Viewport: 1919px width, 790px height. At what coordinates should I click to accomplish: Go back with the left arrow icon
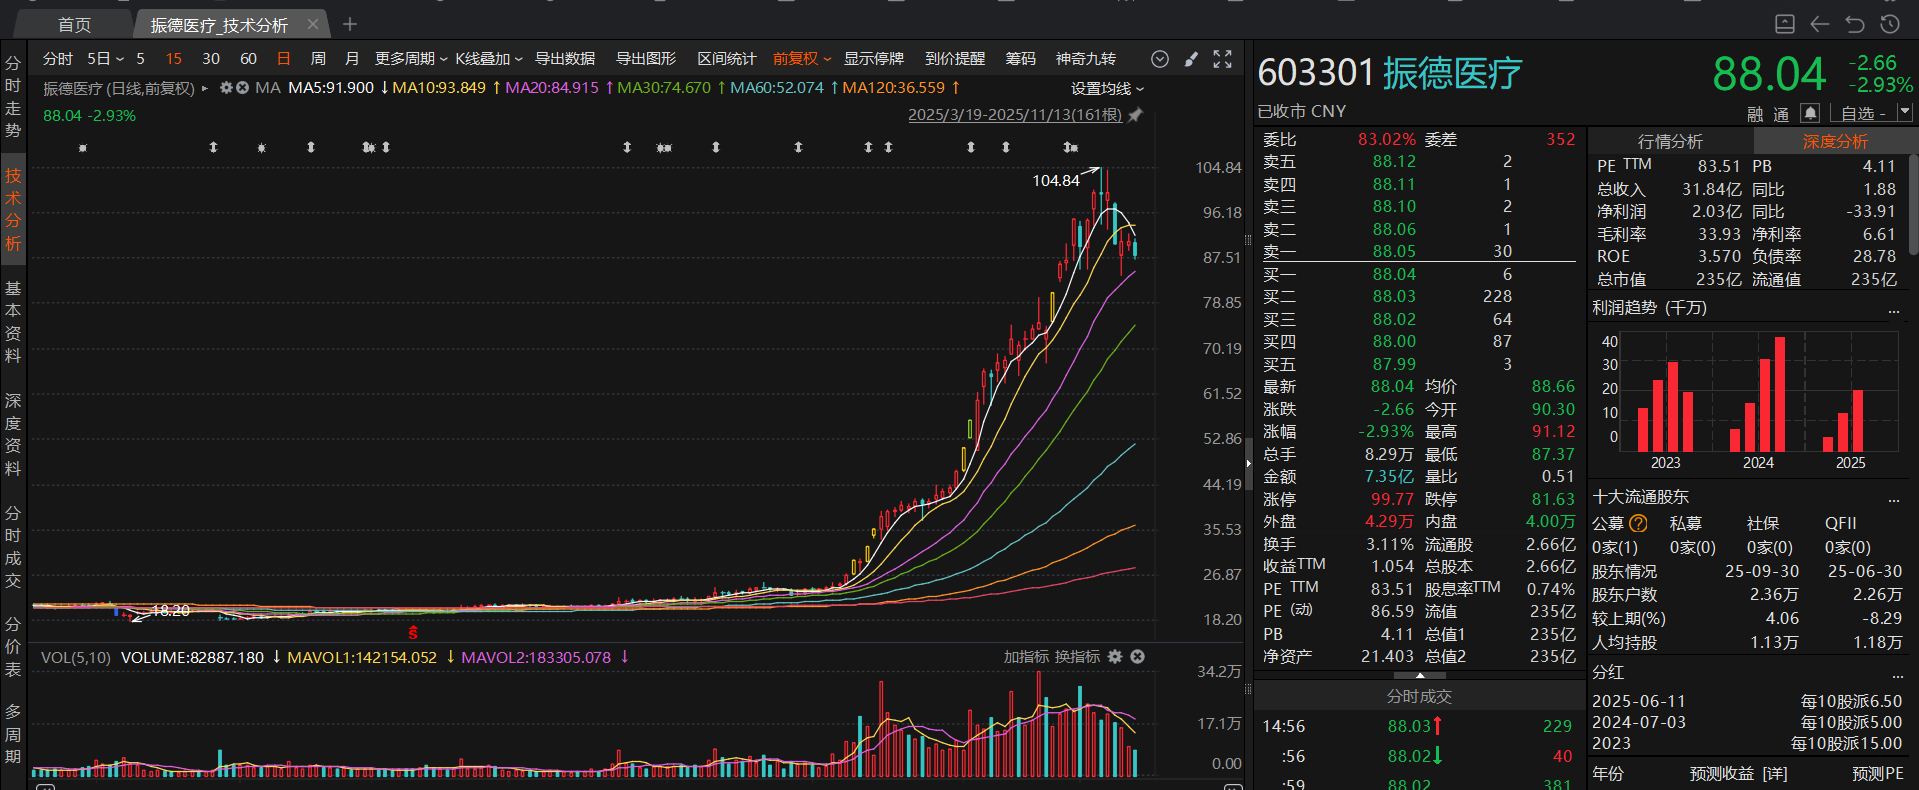1820,24
